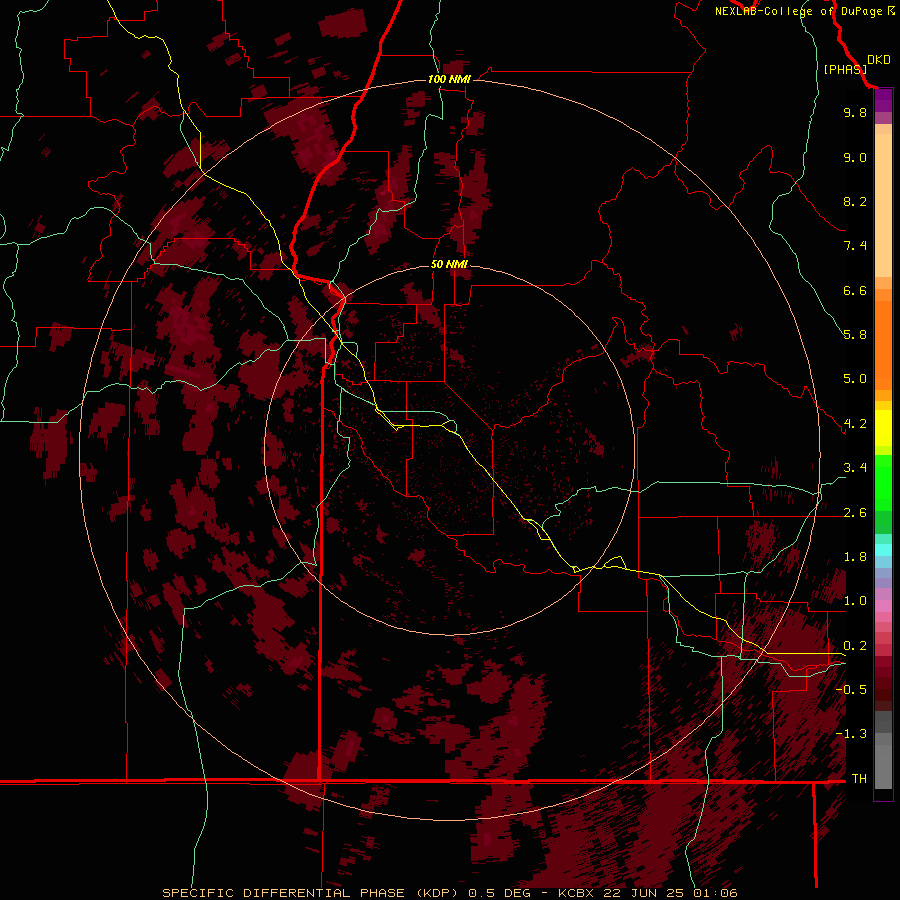Click the 1.0 value on the color scale
The image size is (900, 900).
pos(855,601)
